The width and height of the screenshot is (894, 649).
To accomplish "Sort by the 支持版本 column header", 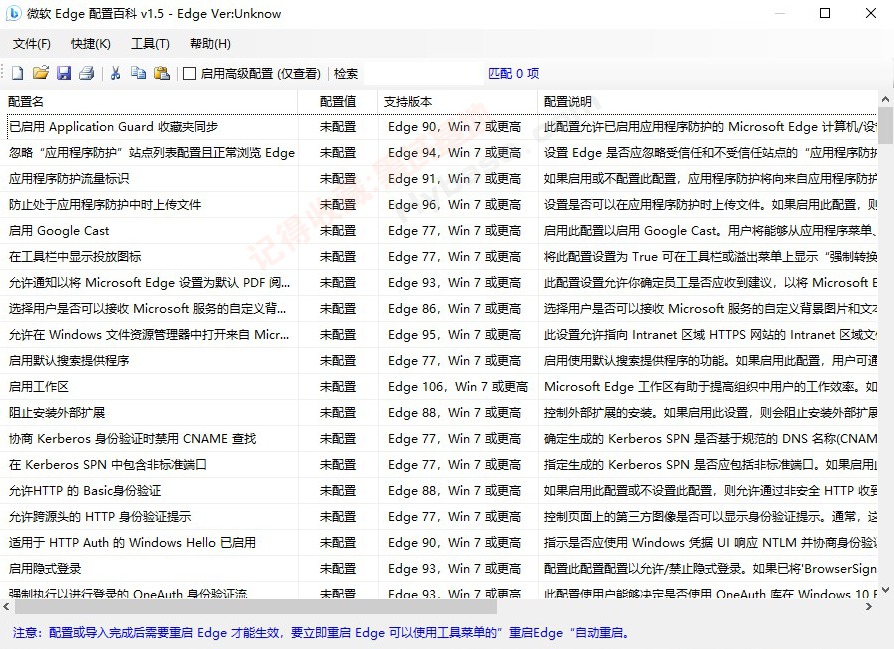I will pos(457,102).
